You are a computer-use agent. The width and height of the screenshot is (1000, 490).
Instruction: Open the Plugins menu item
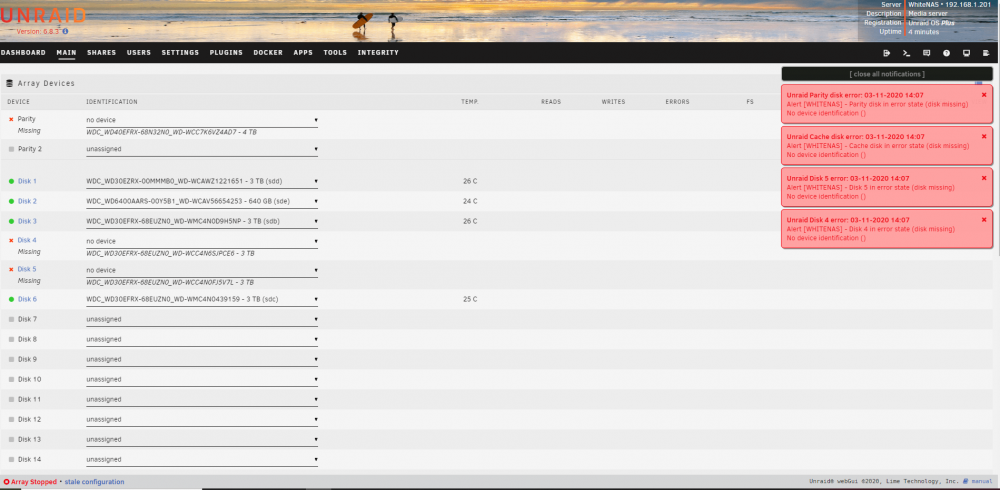point(226,53)
